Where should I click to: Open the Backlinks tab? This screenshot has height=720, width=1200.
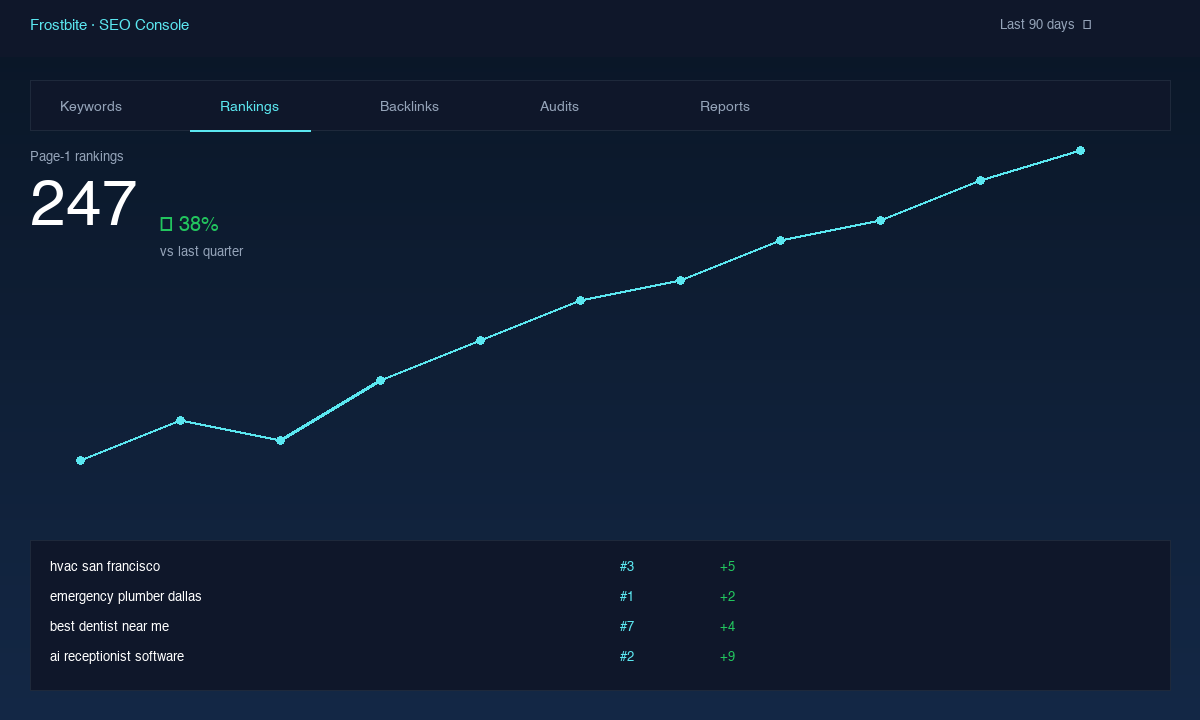coord(409,106)
